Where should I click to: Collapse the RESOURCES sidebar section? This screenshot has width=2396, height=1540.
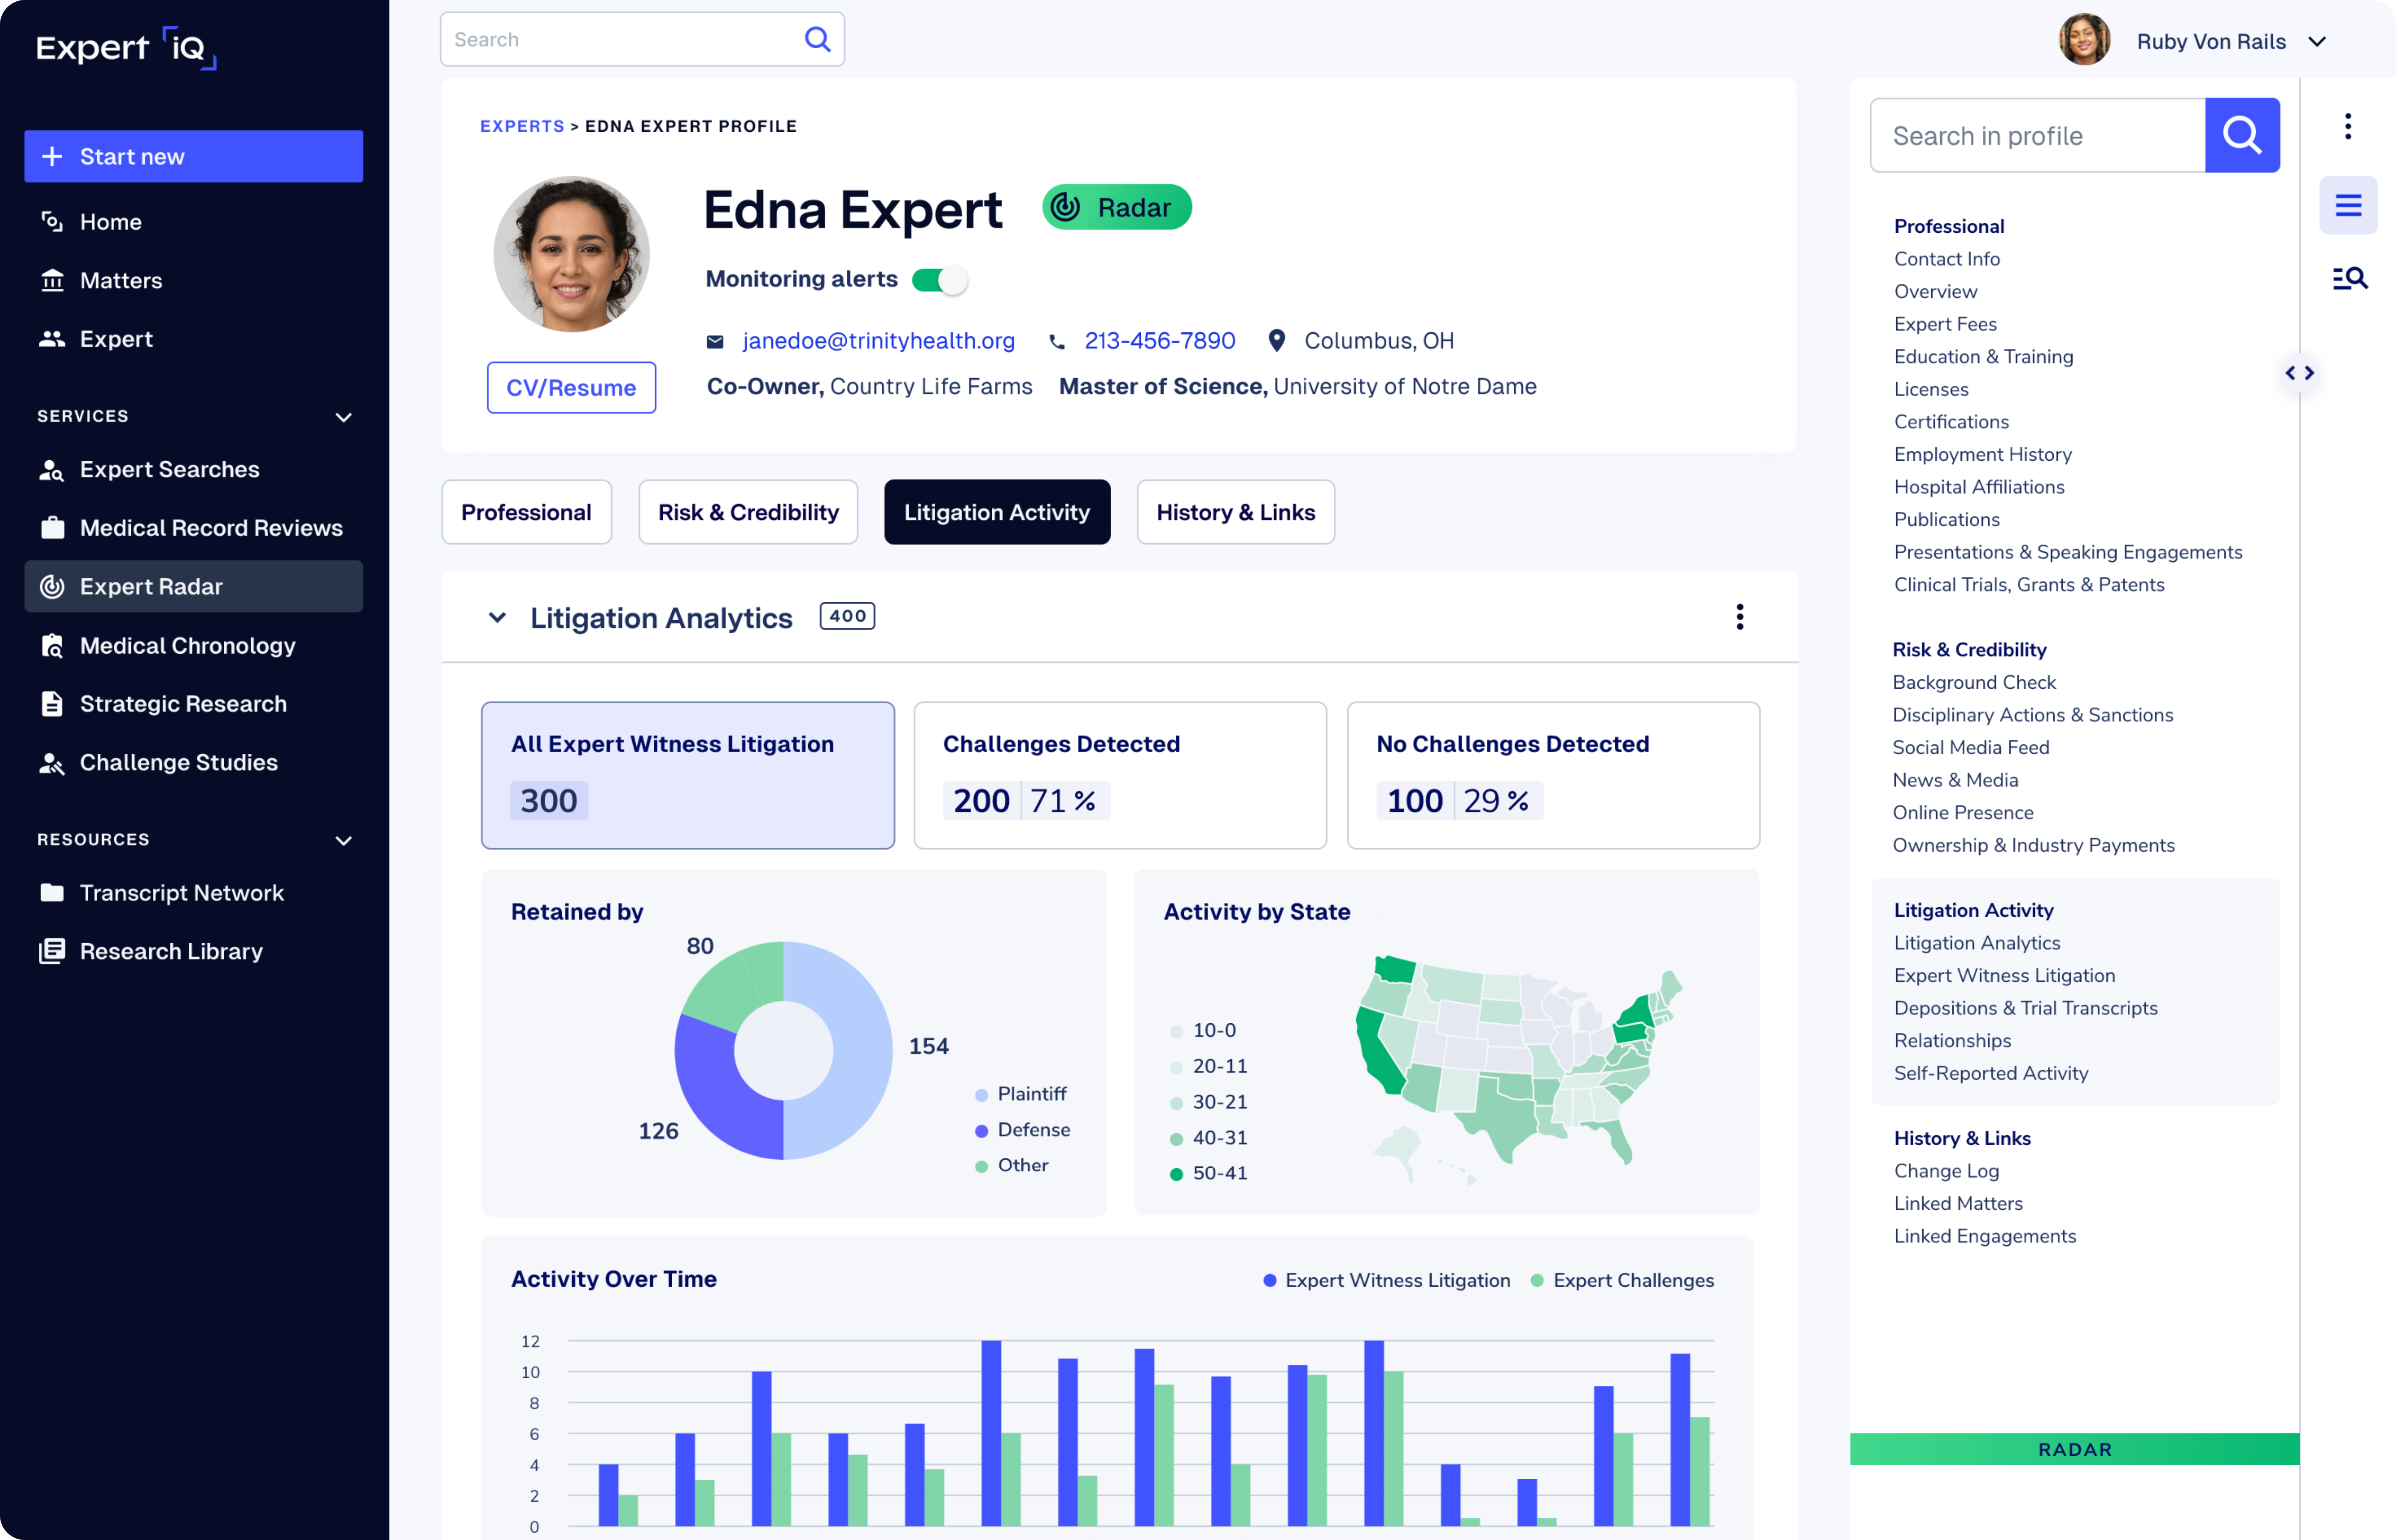343,841
